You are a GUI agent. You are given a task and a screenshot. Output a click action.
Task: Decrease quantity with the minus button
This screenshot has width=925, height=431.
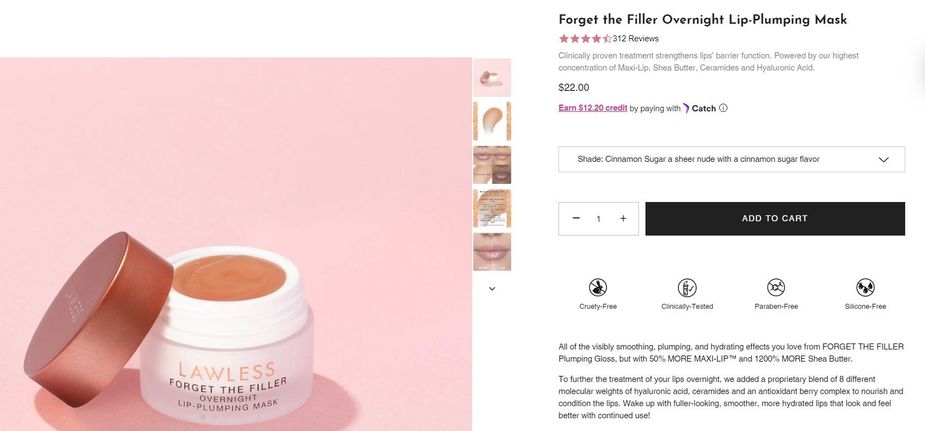click(x=576, y=218)
